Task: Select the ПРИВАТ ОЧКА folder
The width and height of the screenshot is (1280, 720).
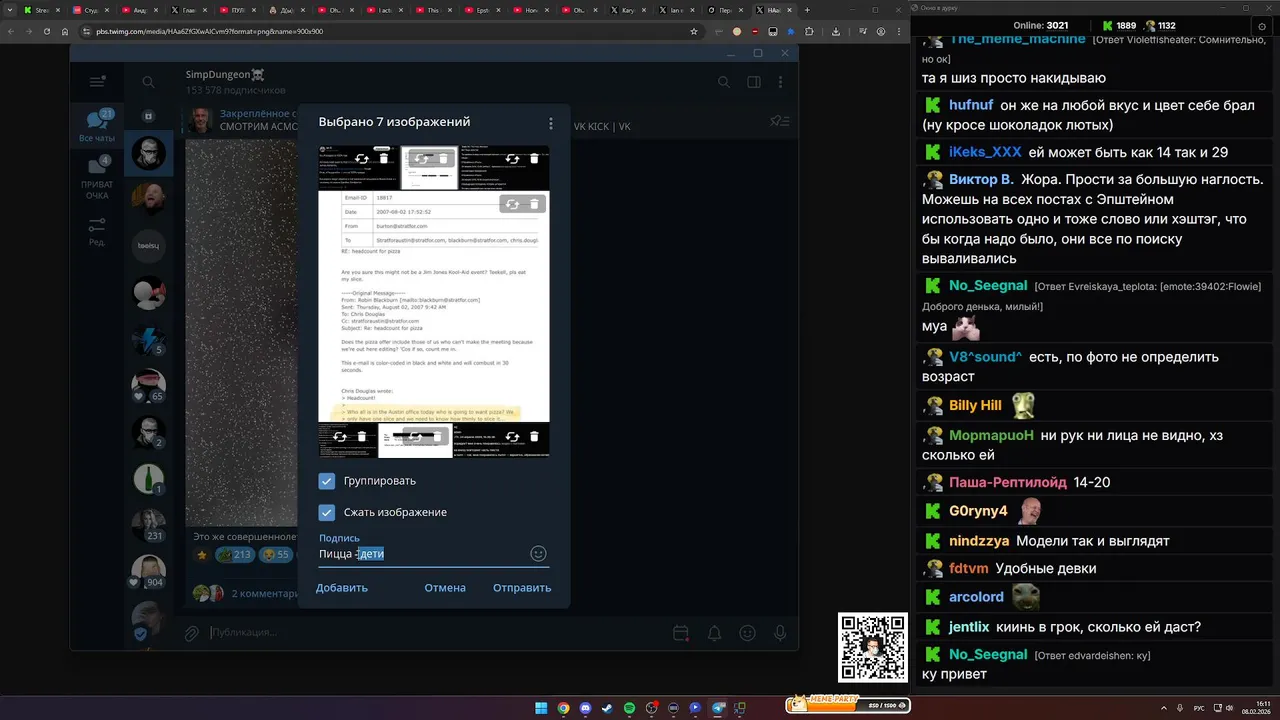Action: [x=97, y=178]
